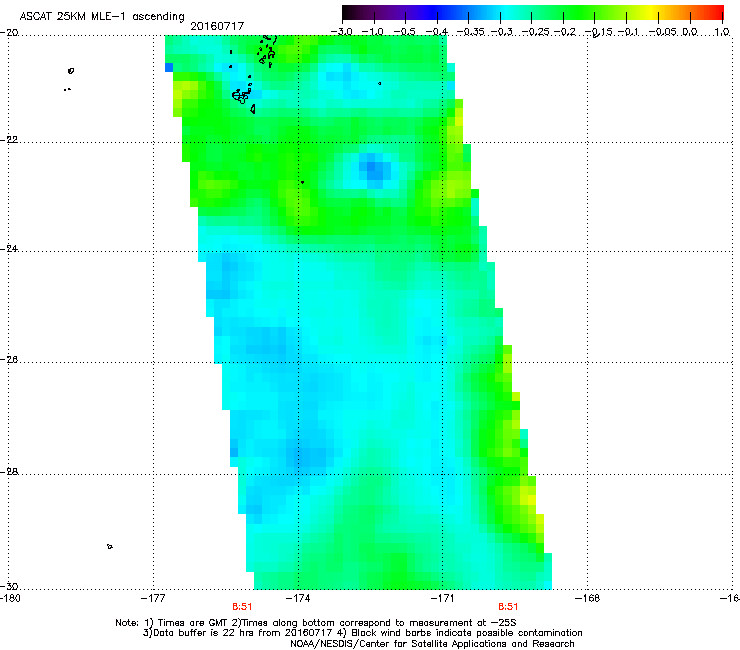
Task: Select the -0.25 color bar value
Action: pyautogui.click(x=535, y=32)
